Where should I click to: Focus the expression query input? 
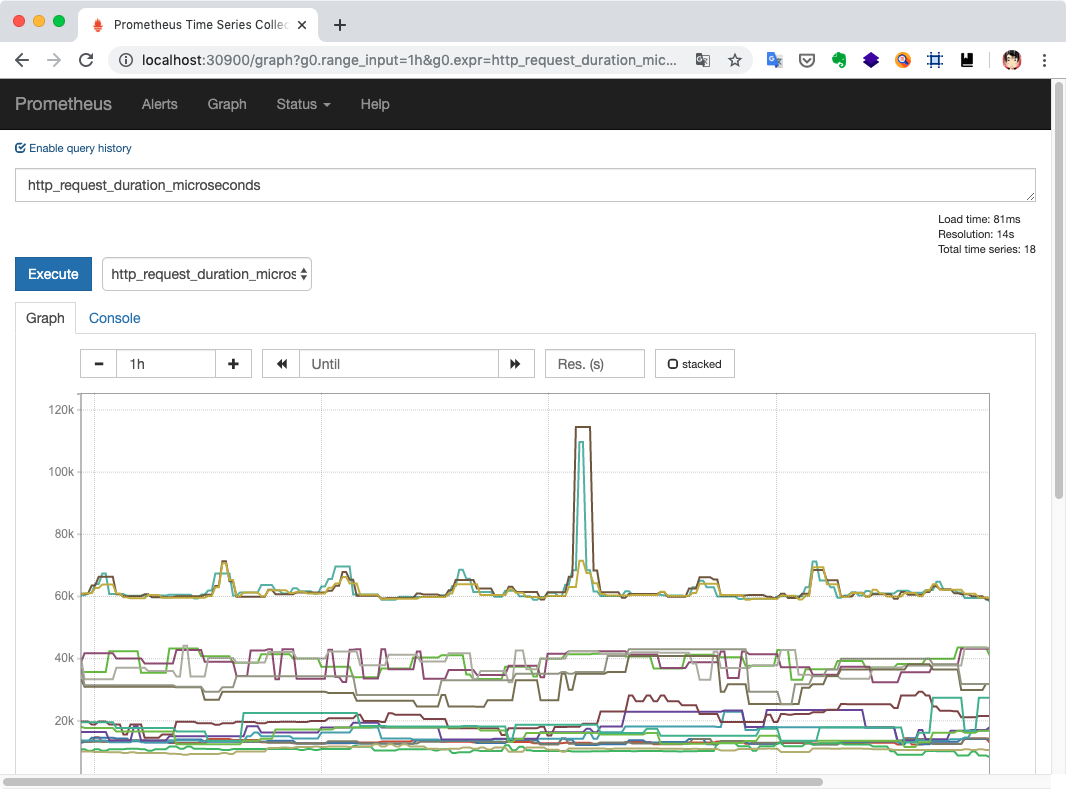click(525, 185)
